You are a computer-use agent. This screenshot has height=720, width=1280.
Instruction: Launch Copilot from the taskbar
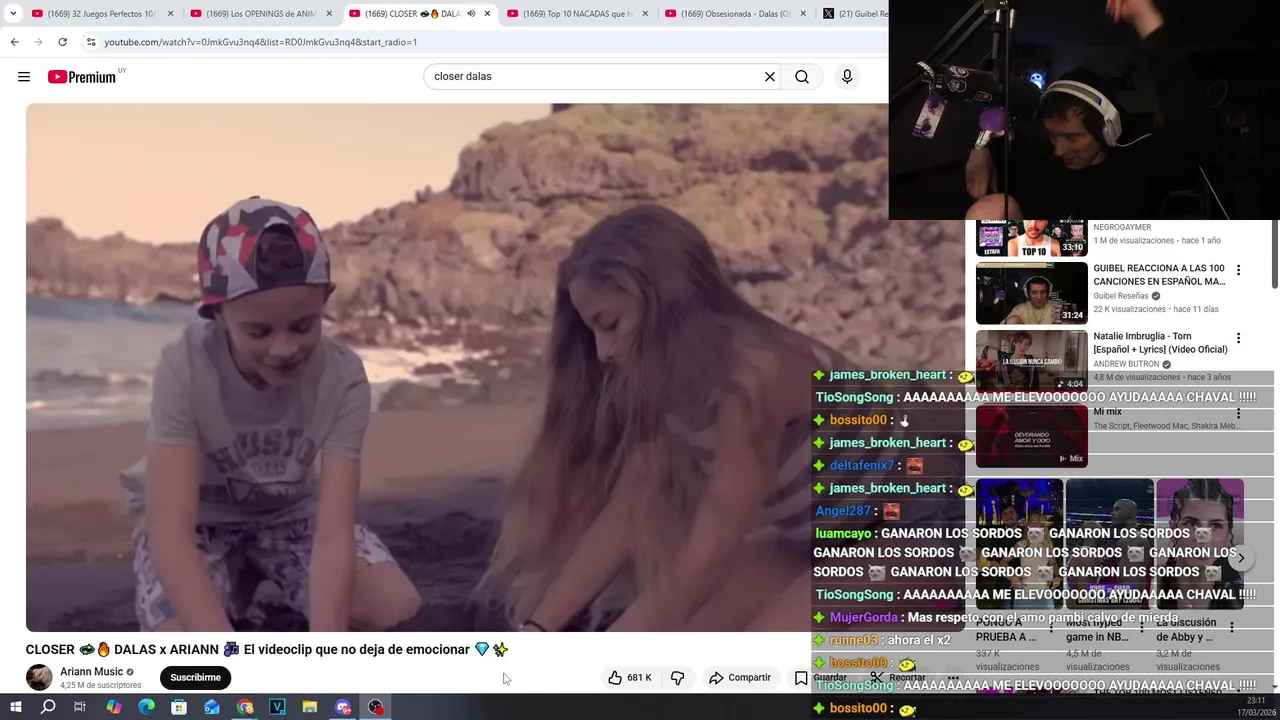point(113,707)
